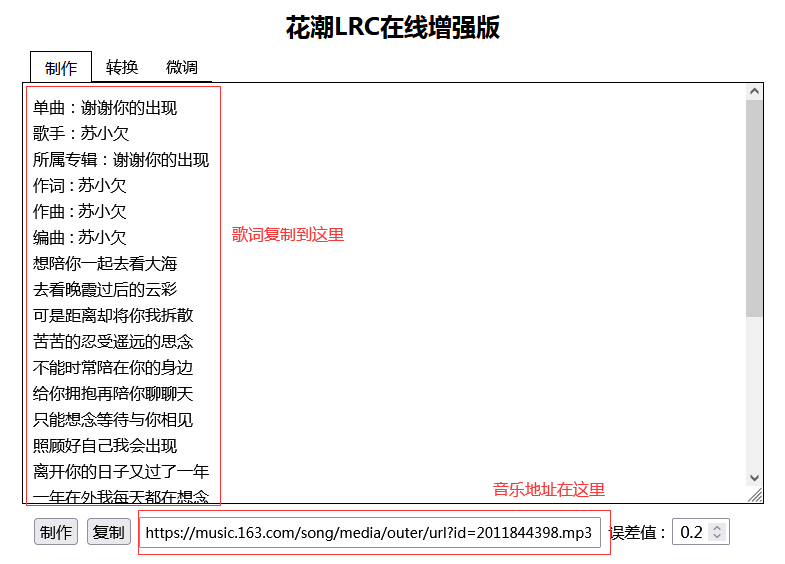785x564 pixels.
Task: Click the 制作 button below lyrics
Action: (x=56, y=532)
